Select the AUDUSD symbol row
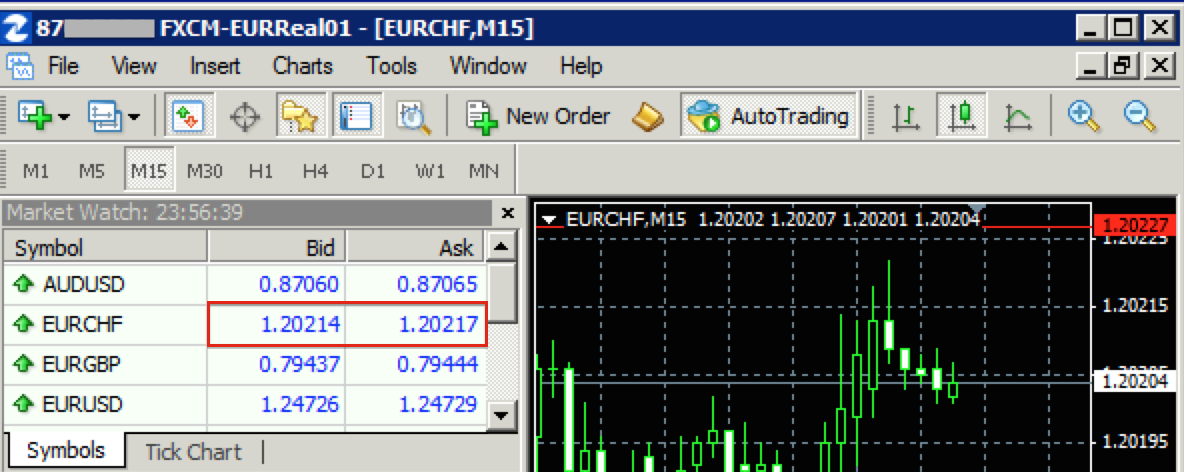 (244, 285)
